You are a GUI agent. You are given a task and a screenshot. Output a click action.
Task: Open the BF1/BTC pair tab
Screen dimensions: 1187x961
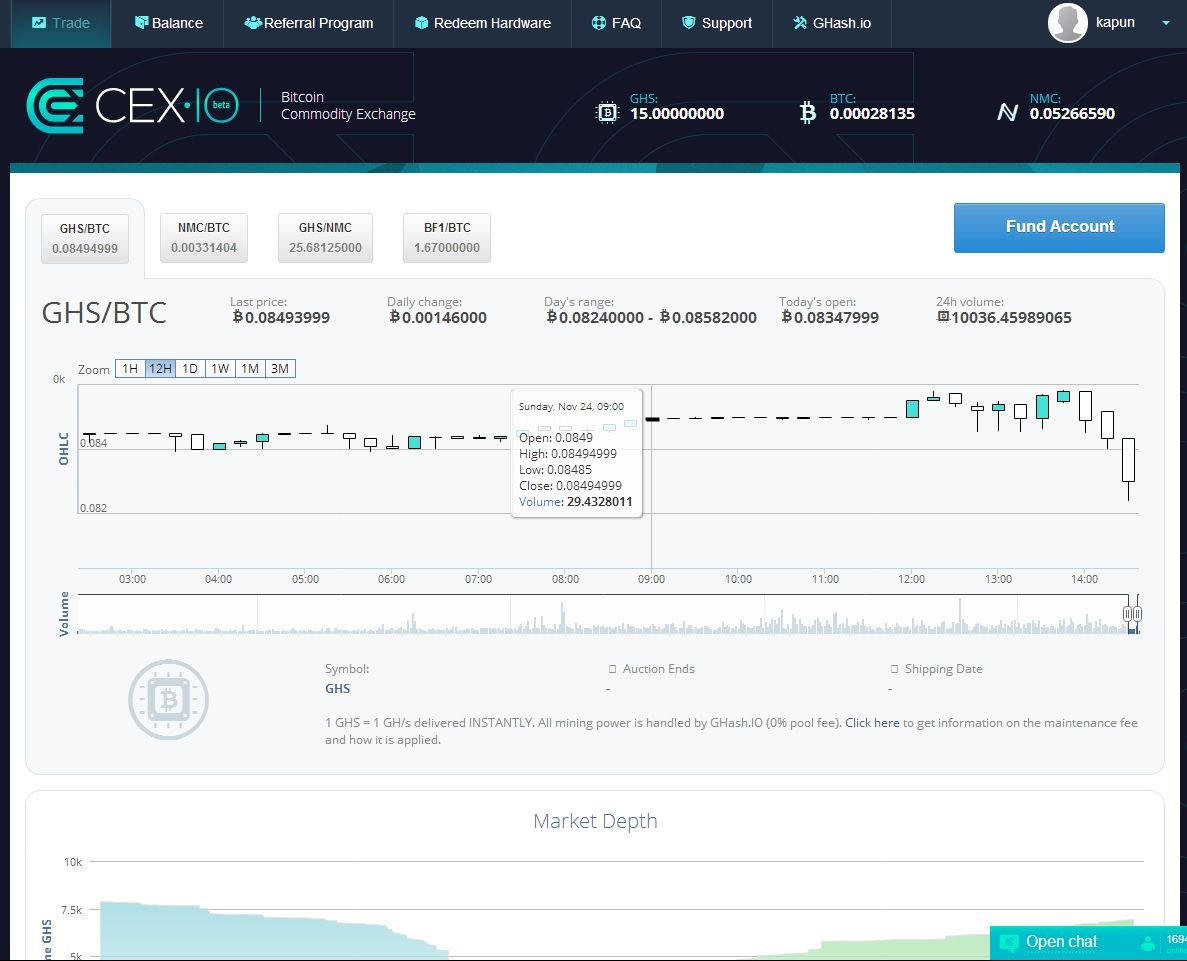tap(446, 237)
